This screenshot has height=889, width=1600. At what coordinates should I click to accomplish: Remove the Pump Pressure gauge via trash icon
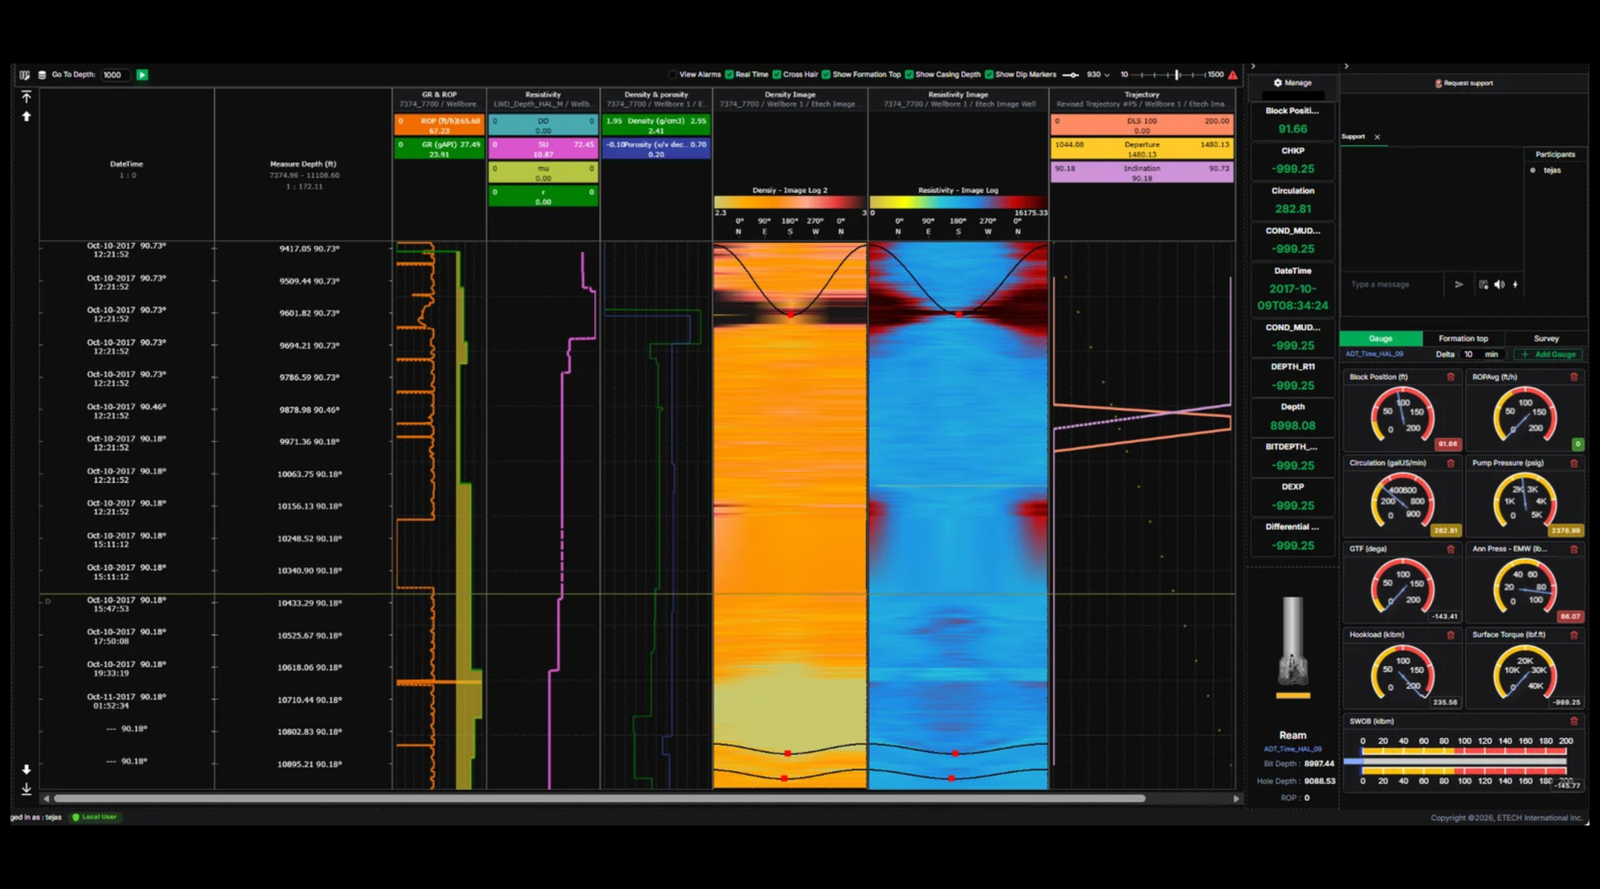[1574, 463]
